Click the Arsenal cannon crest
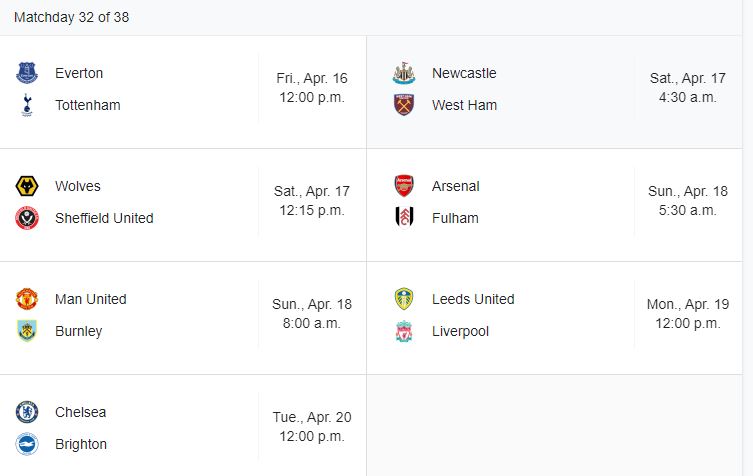Viewport: 753px width, 476px height. point(404,186)
